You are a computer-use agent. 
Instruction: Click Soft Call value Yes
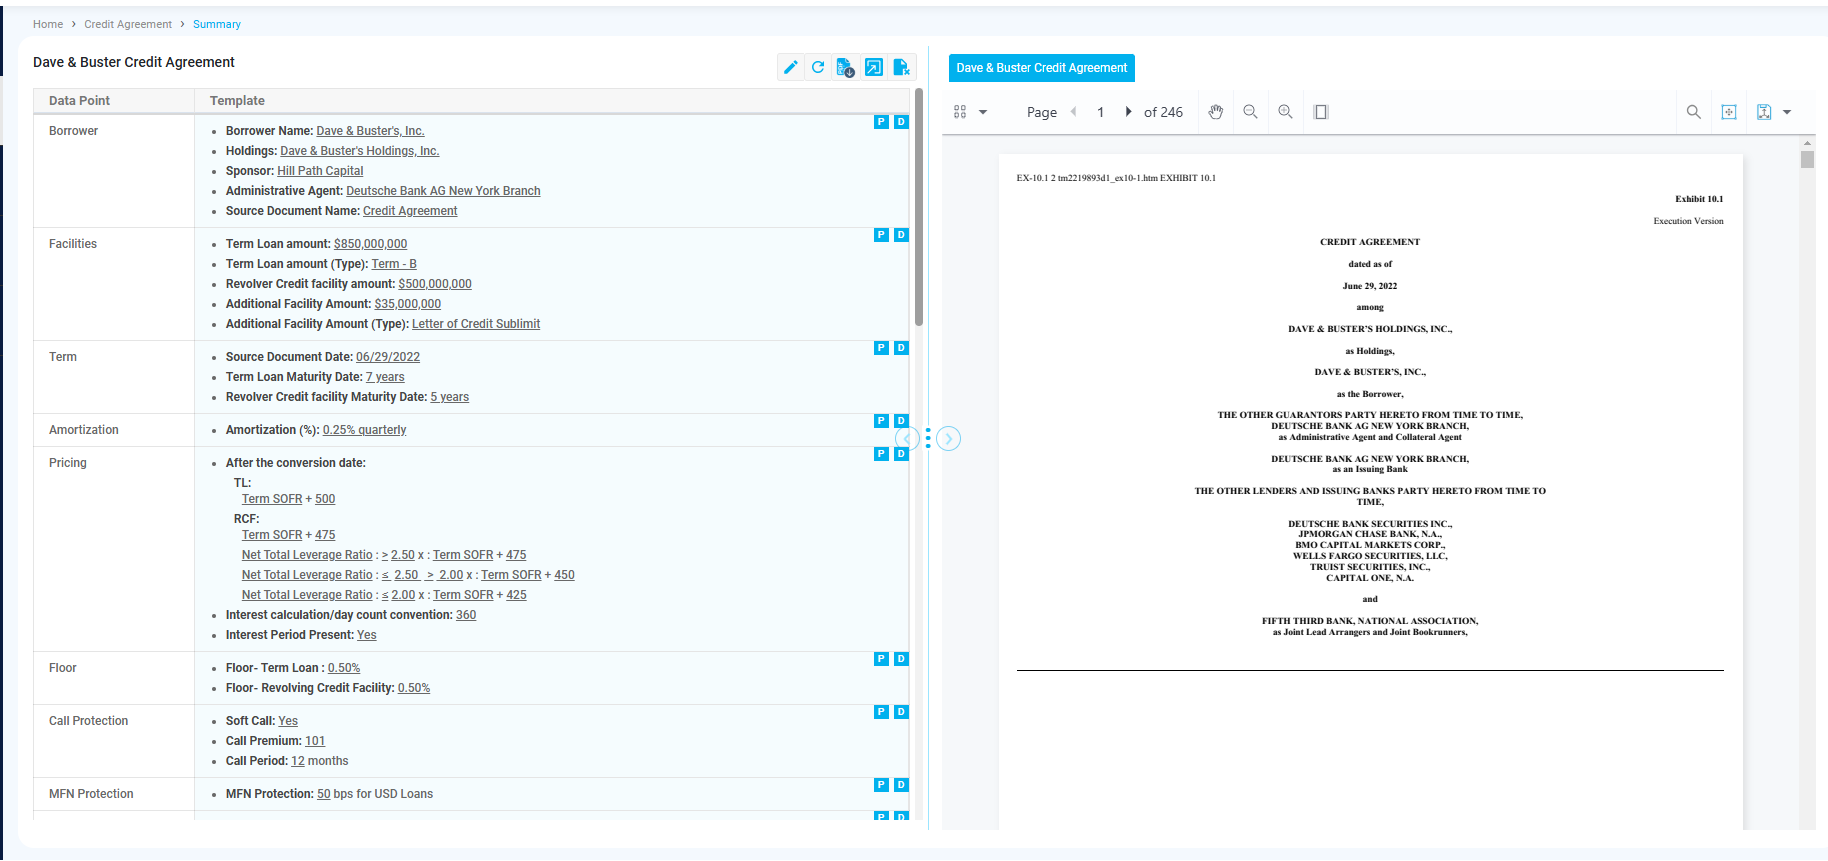[288, 721]
